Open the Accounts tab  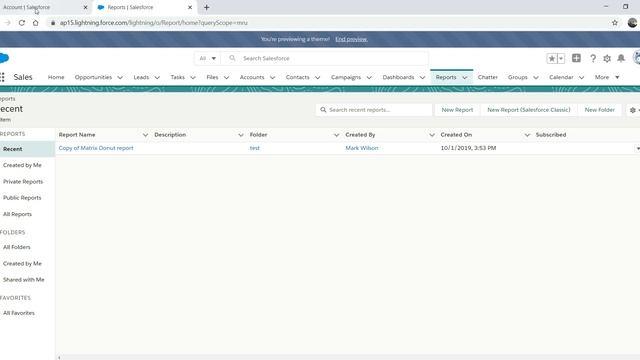coord(252,77)
